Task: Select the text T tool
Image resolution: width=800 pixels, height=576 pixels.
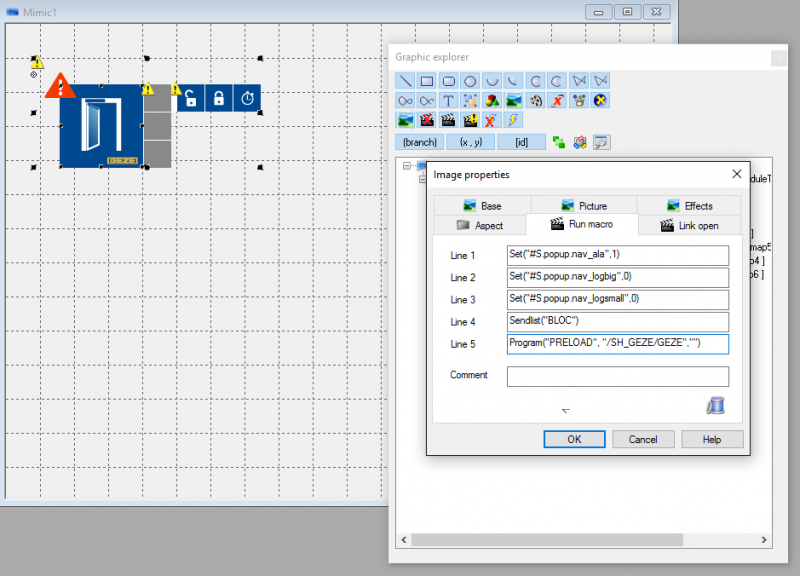Action: point(448,101)
